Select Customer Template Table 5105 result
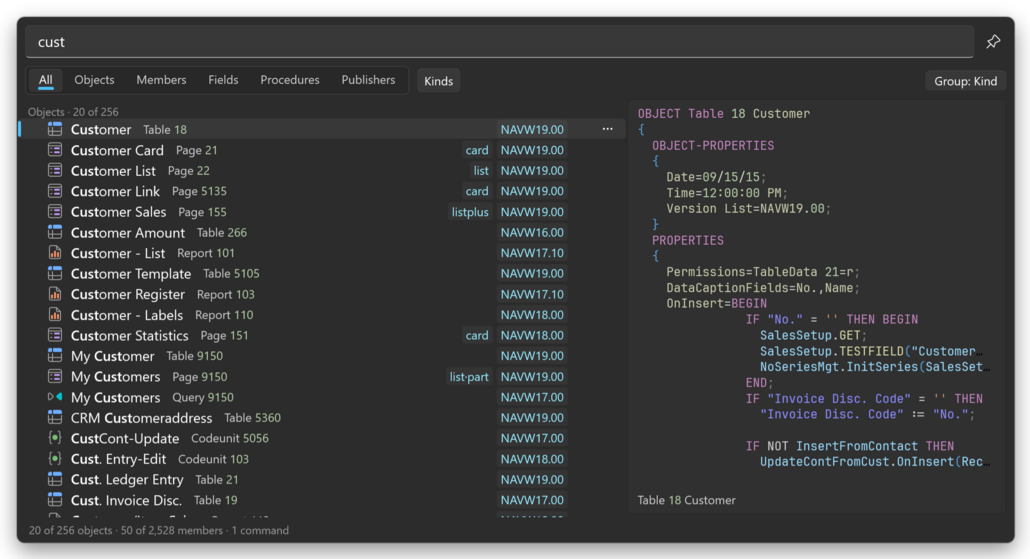The width and height of the screenshot is (1030, 559). tap(322, 273)
